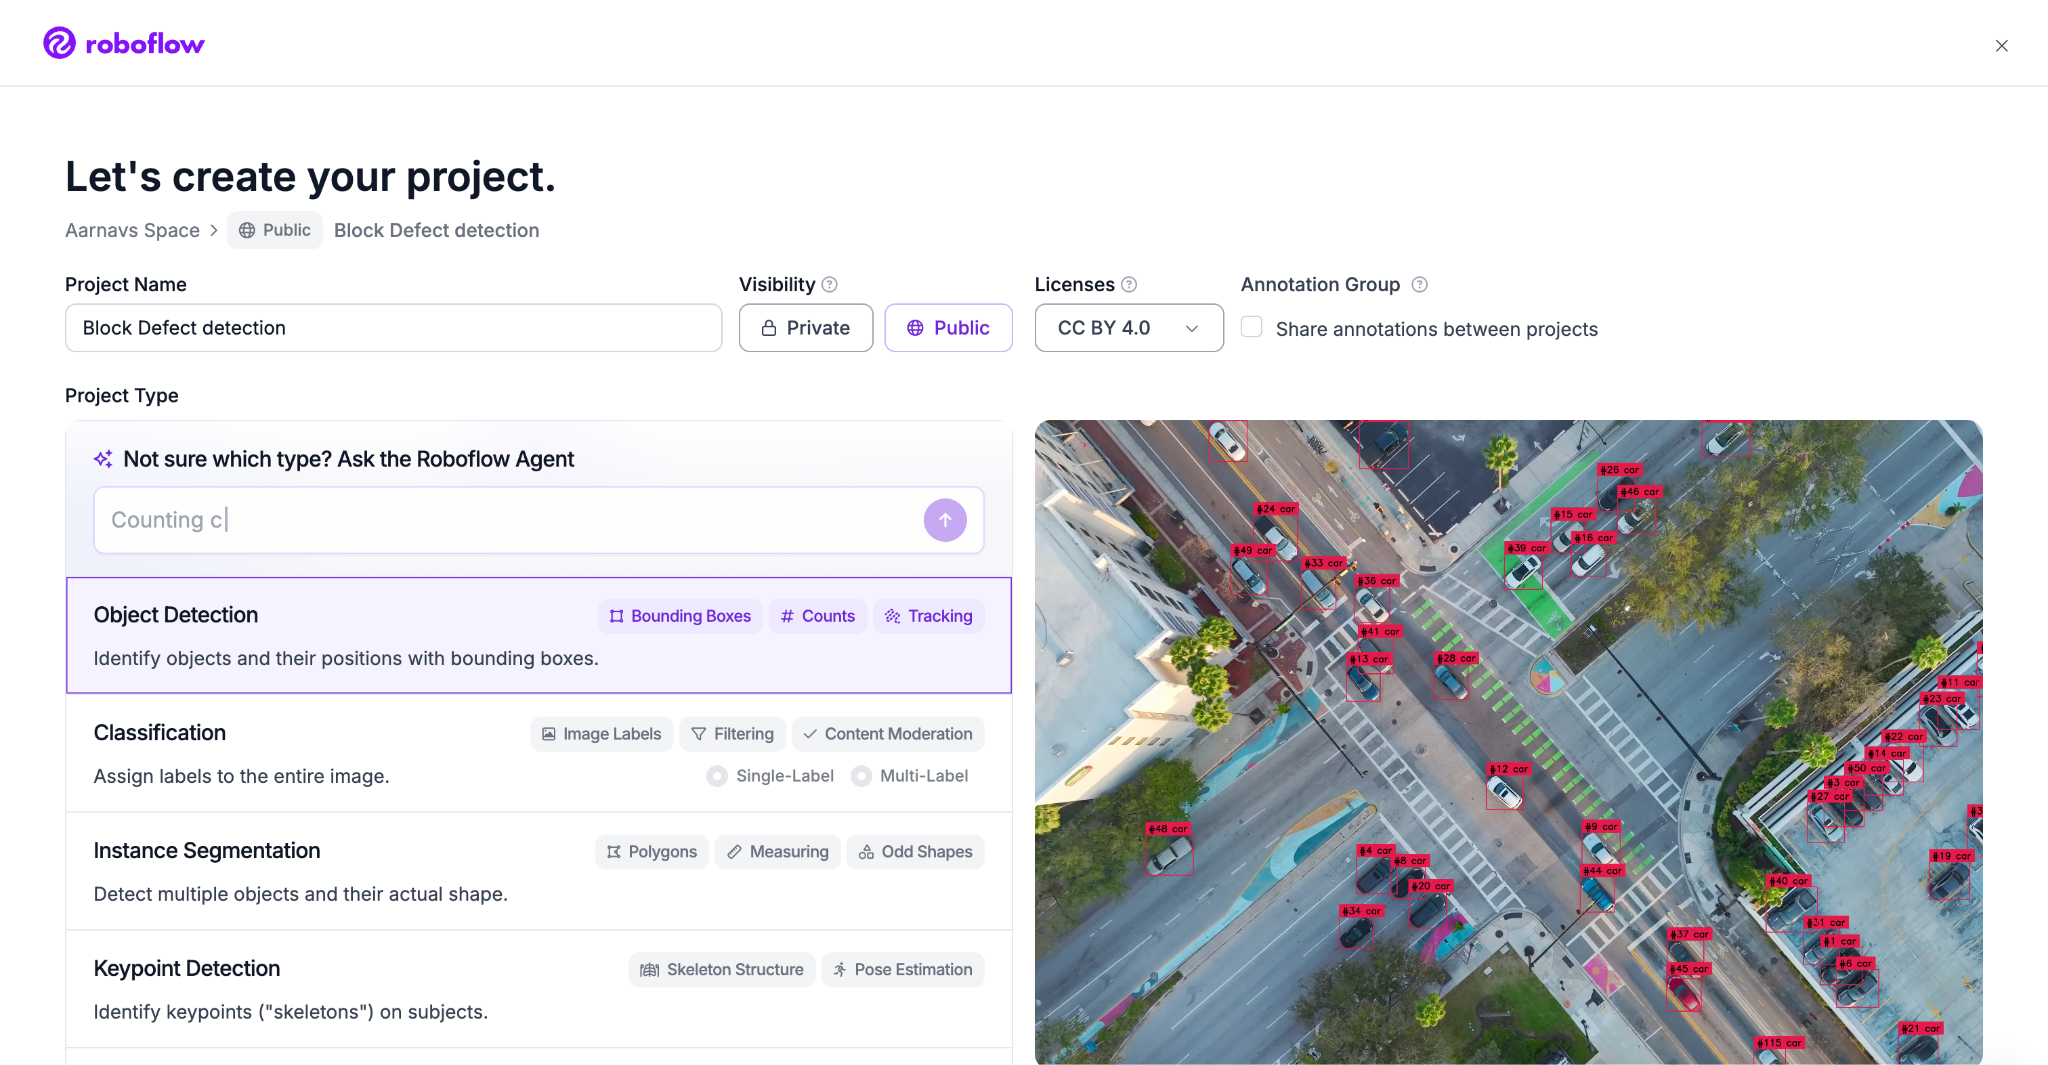Click the Tracking tag

tap(928, 616)
